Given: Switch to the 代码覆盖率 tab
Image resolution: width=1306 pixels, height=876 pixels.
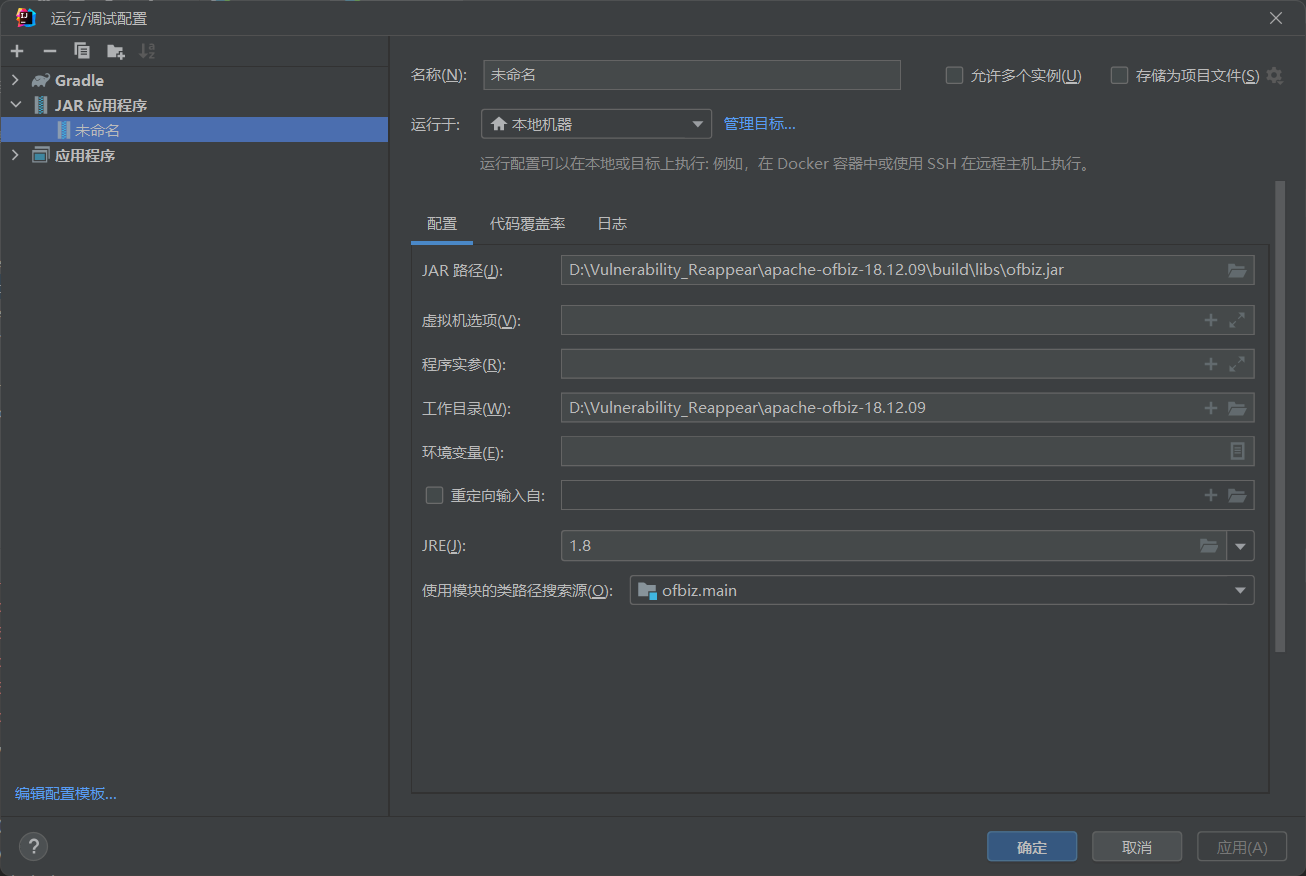Looking at the screenshot, I should coord(527,224).
